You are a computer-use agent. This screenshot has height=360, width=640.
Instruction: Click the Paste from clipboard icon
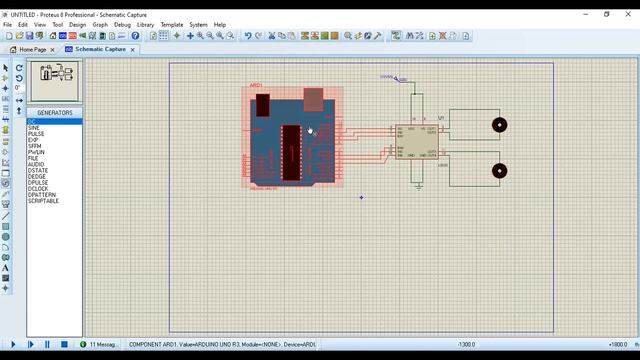click(292, 36)
